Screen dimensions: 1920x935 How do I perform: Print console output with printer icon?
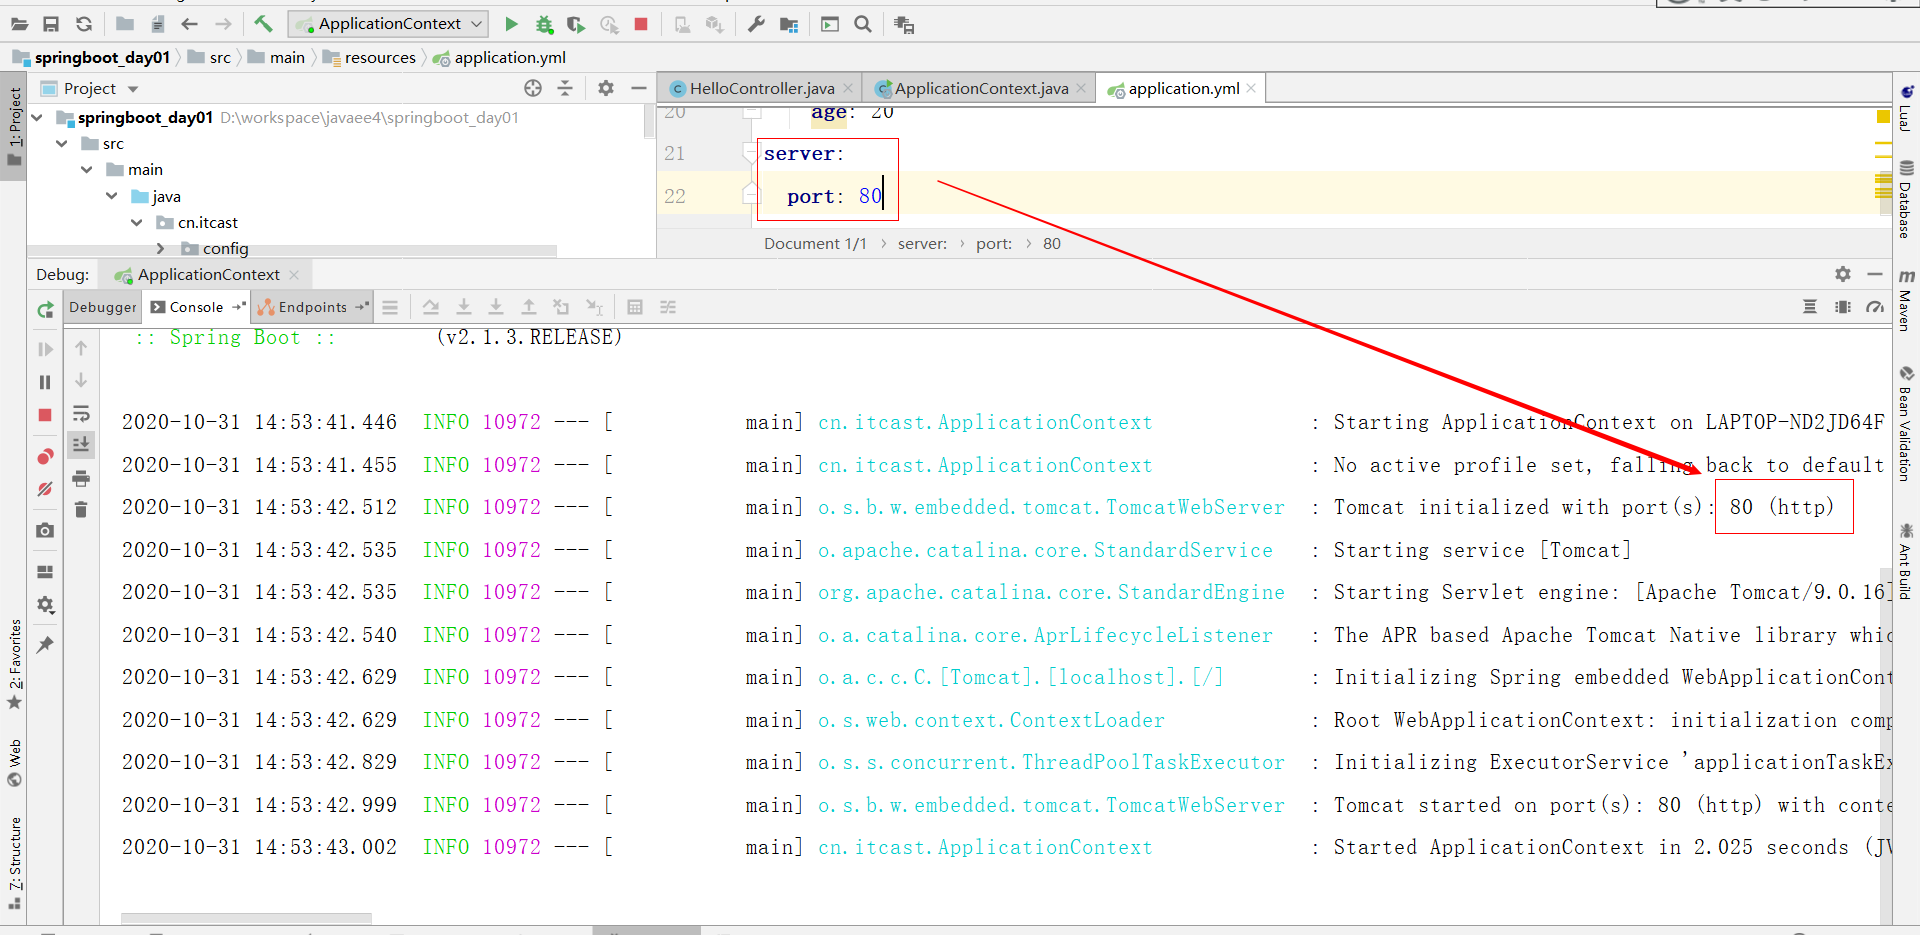click(82, 478)
